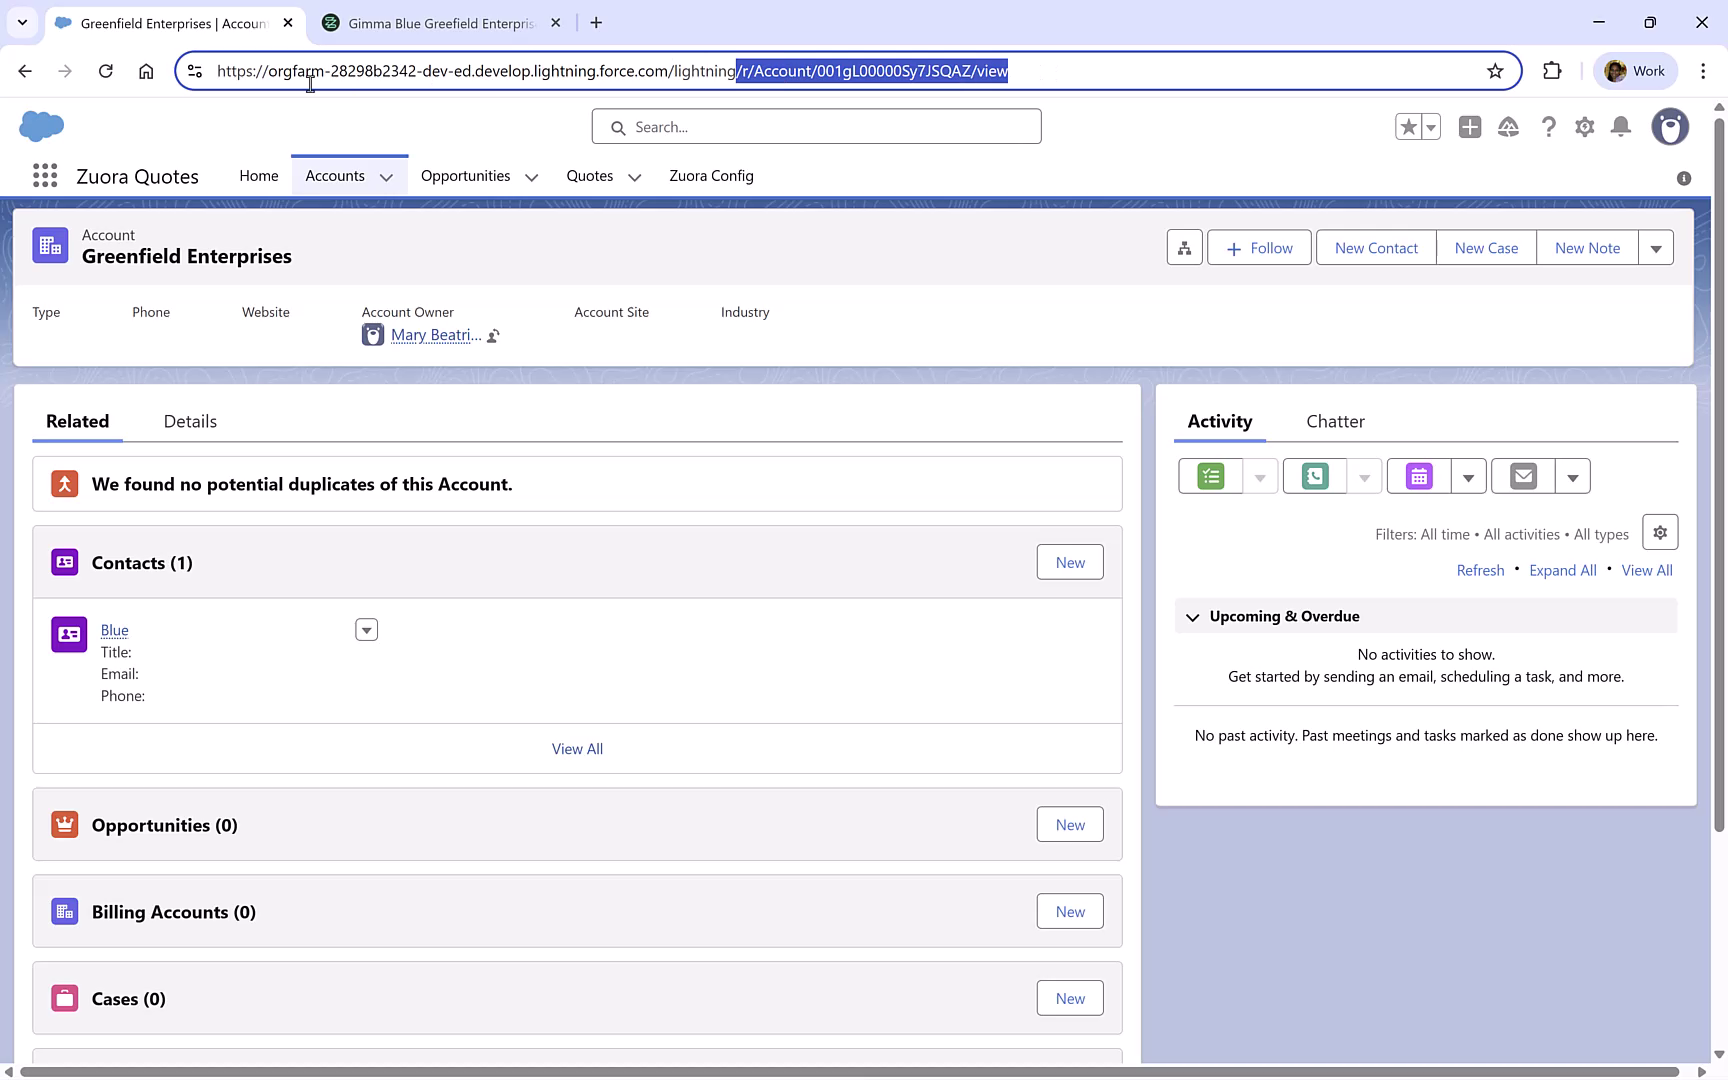Open the Accounts tab dropdown arrow
The image size is (1728, 1080).
387,176
